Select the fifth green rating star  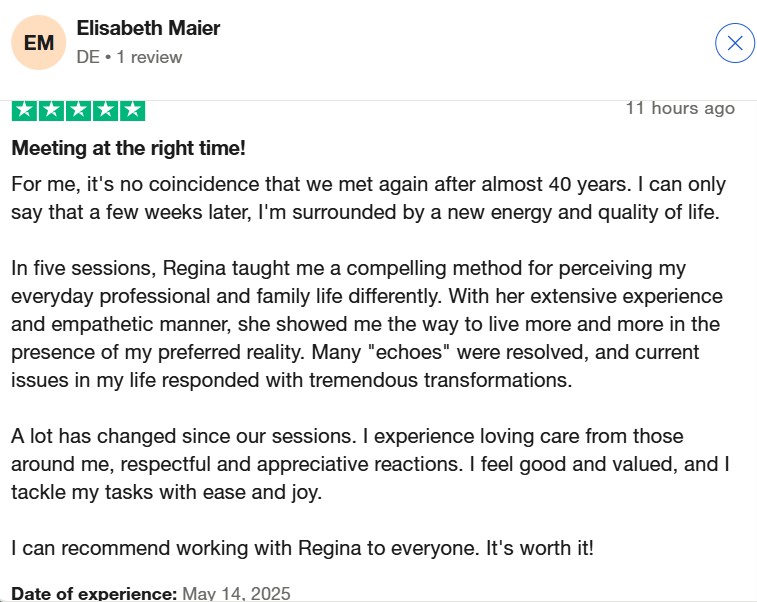coord(132,110)
